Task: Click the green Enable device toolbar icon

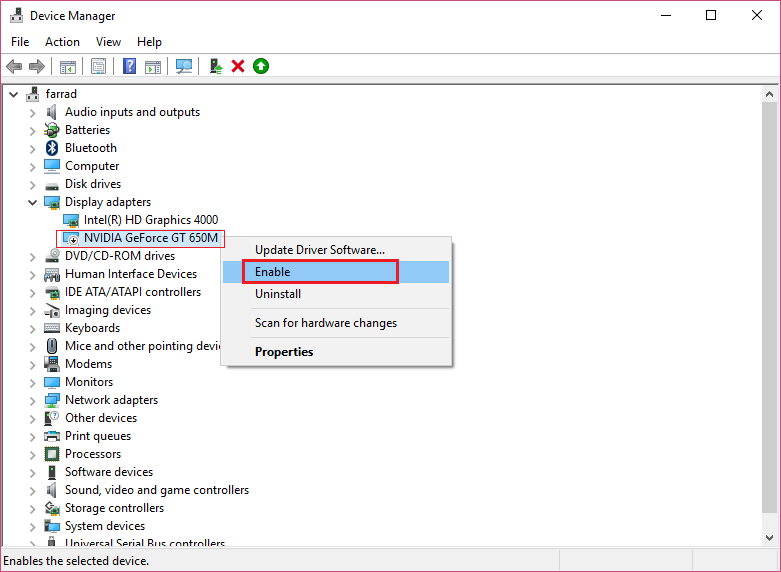Action: coord(261,66)
